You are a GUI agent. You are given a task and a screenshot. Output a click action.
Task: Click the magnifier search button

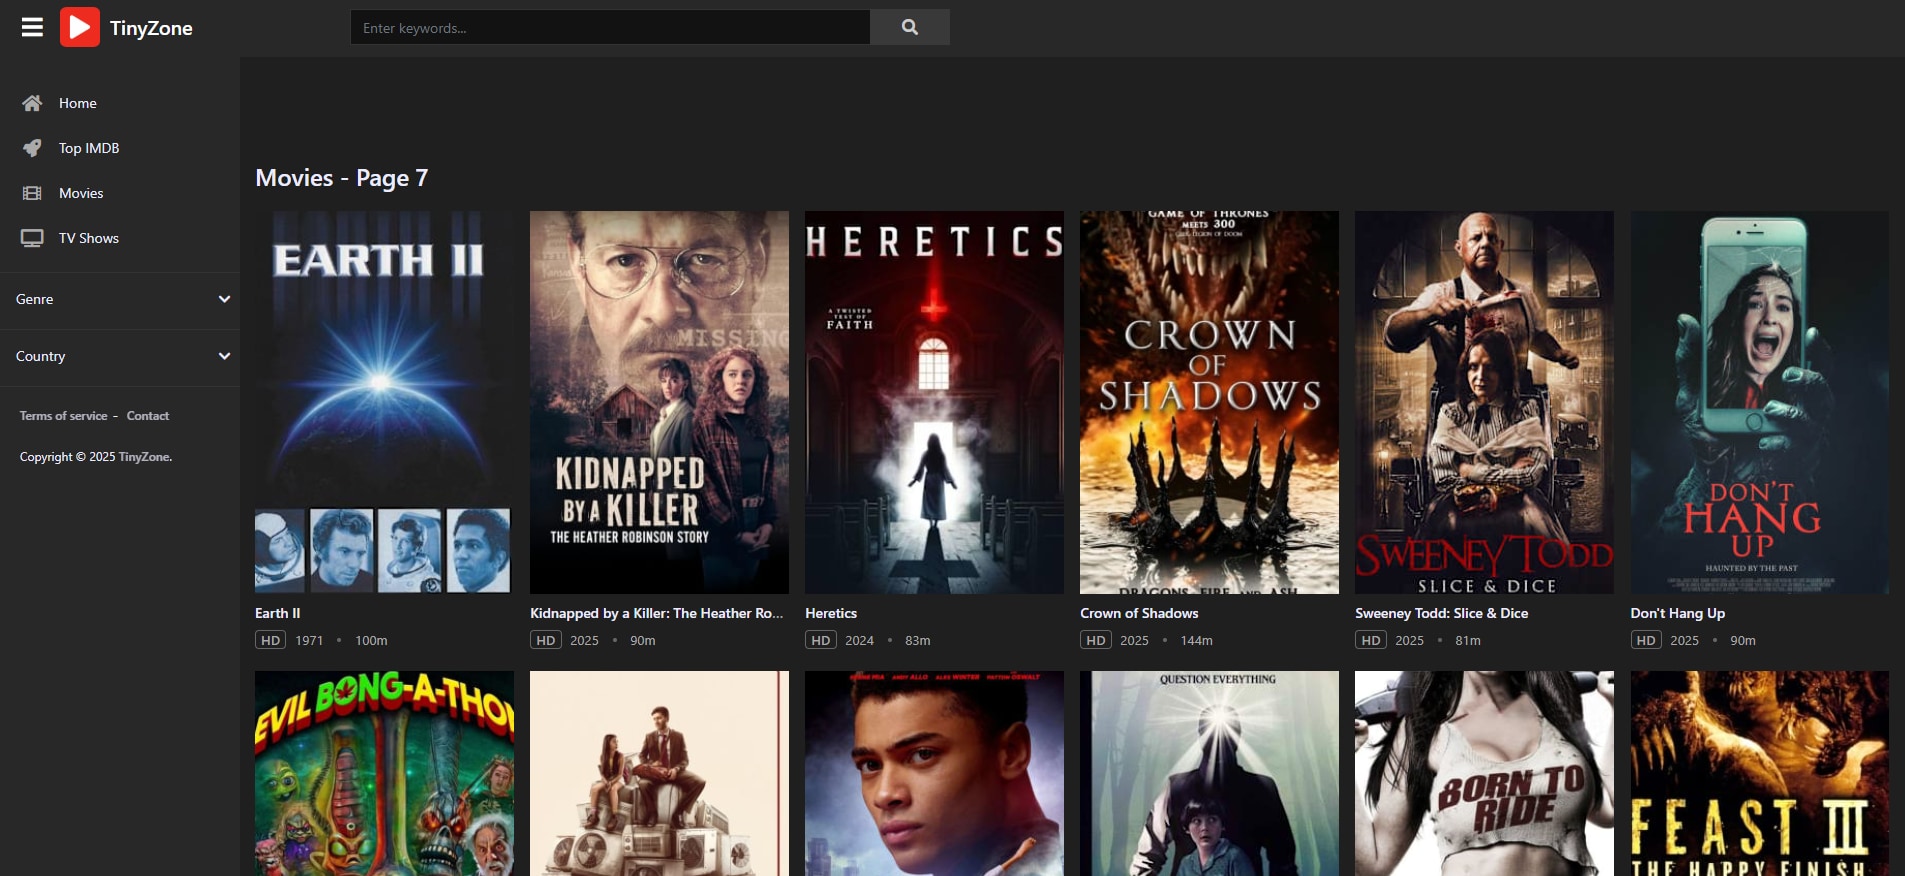click(910, 27)
